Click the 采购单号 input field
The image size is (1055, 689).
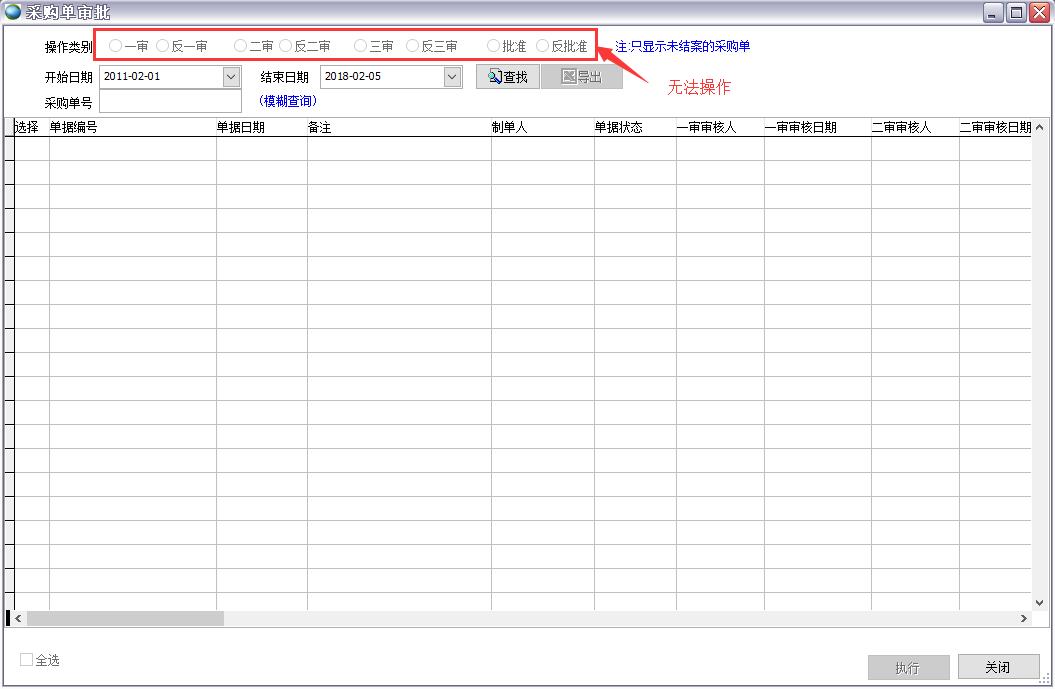point(170,102)
